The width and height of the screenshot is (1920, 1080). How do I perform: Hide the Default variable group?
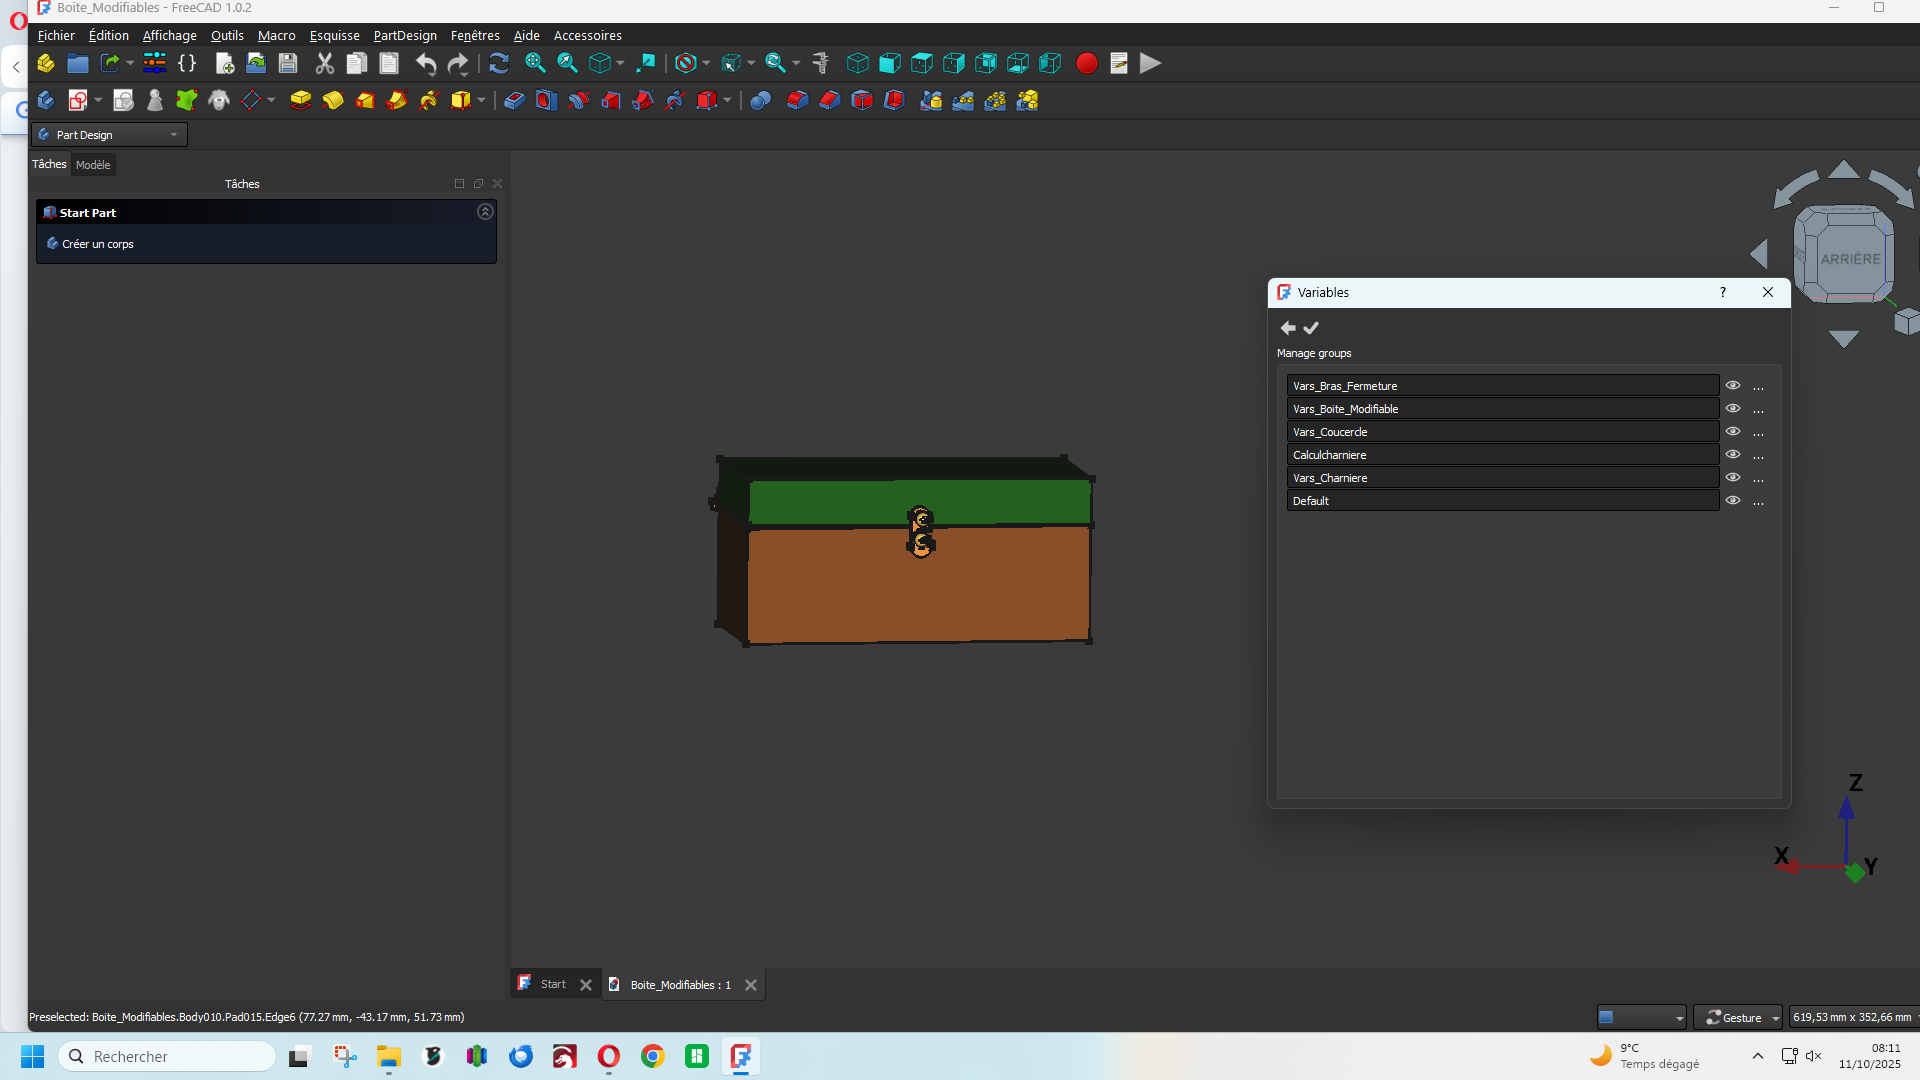pyautogui.click(x=1733, y=501)
